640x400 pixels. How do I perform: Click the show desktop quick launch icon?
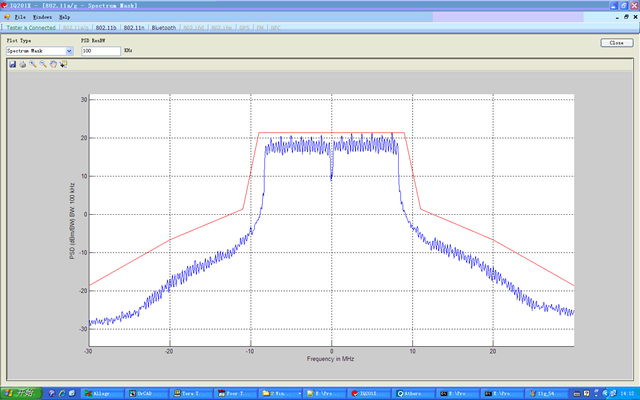(x=72, y=393)
